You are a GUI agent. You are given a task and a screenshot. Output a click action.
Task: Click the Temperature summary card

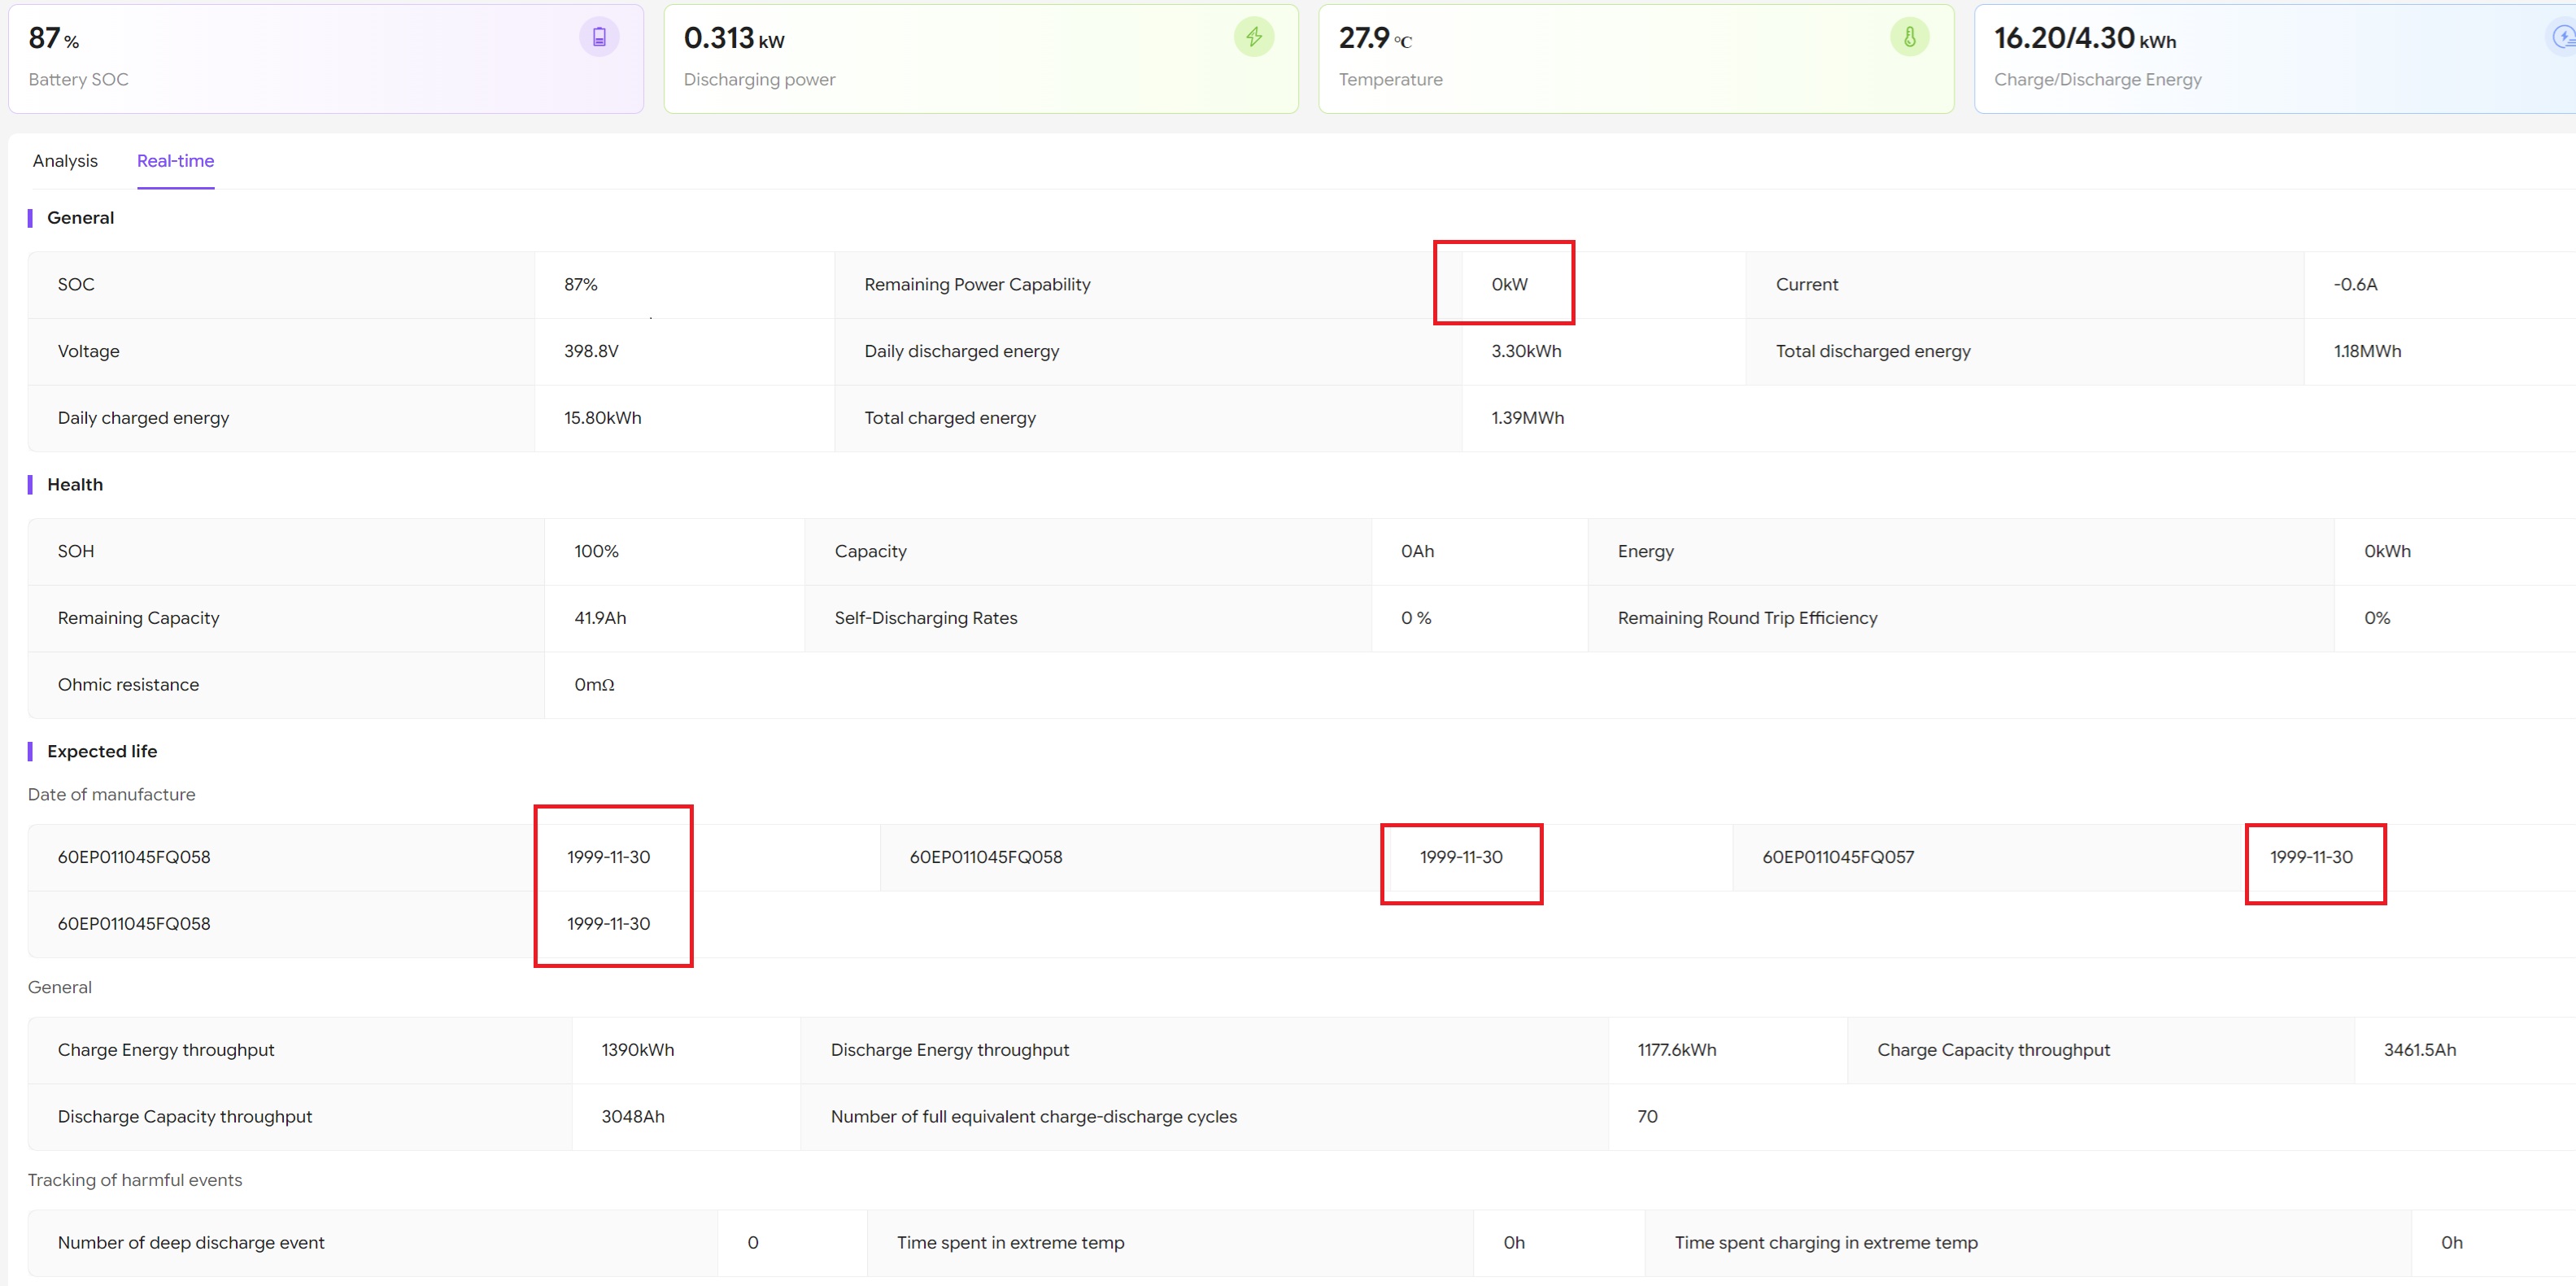coord(1600,60)
